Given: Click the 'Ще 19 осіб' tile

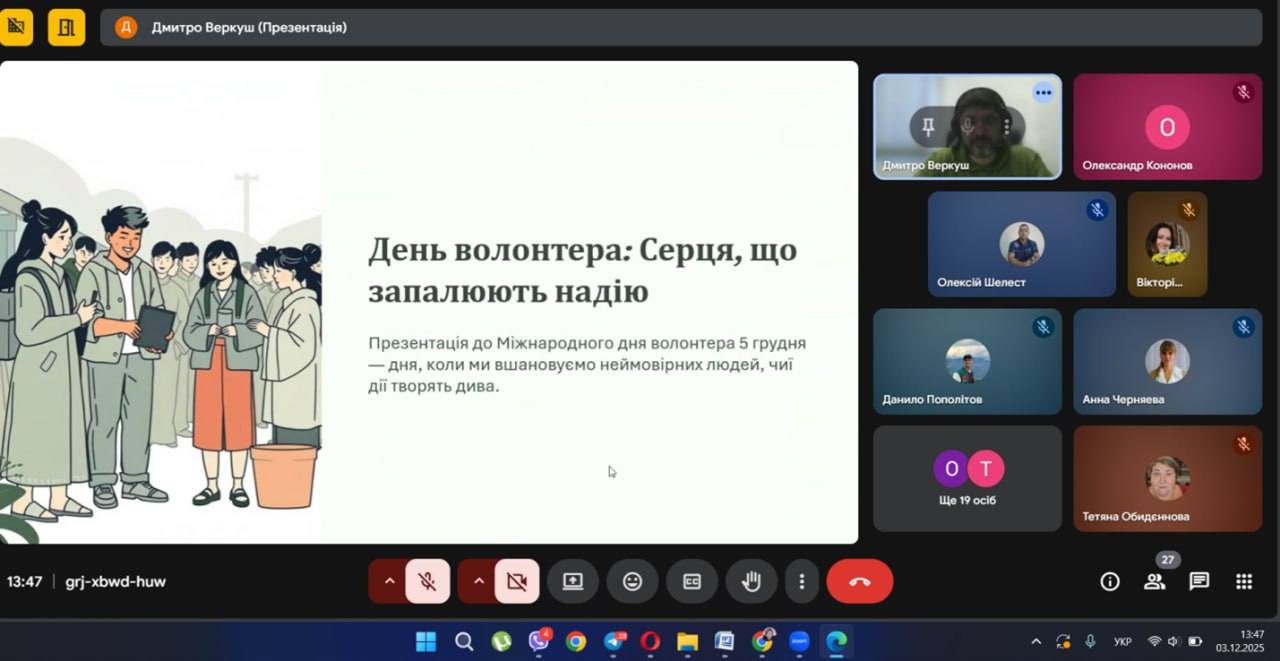Looking at the screenshot, I should pos(967,479).
